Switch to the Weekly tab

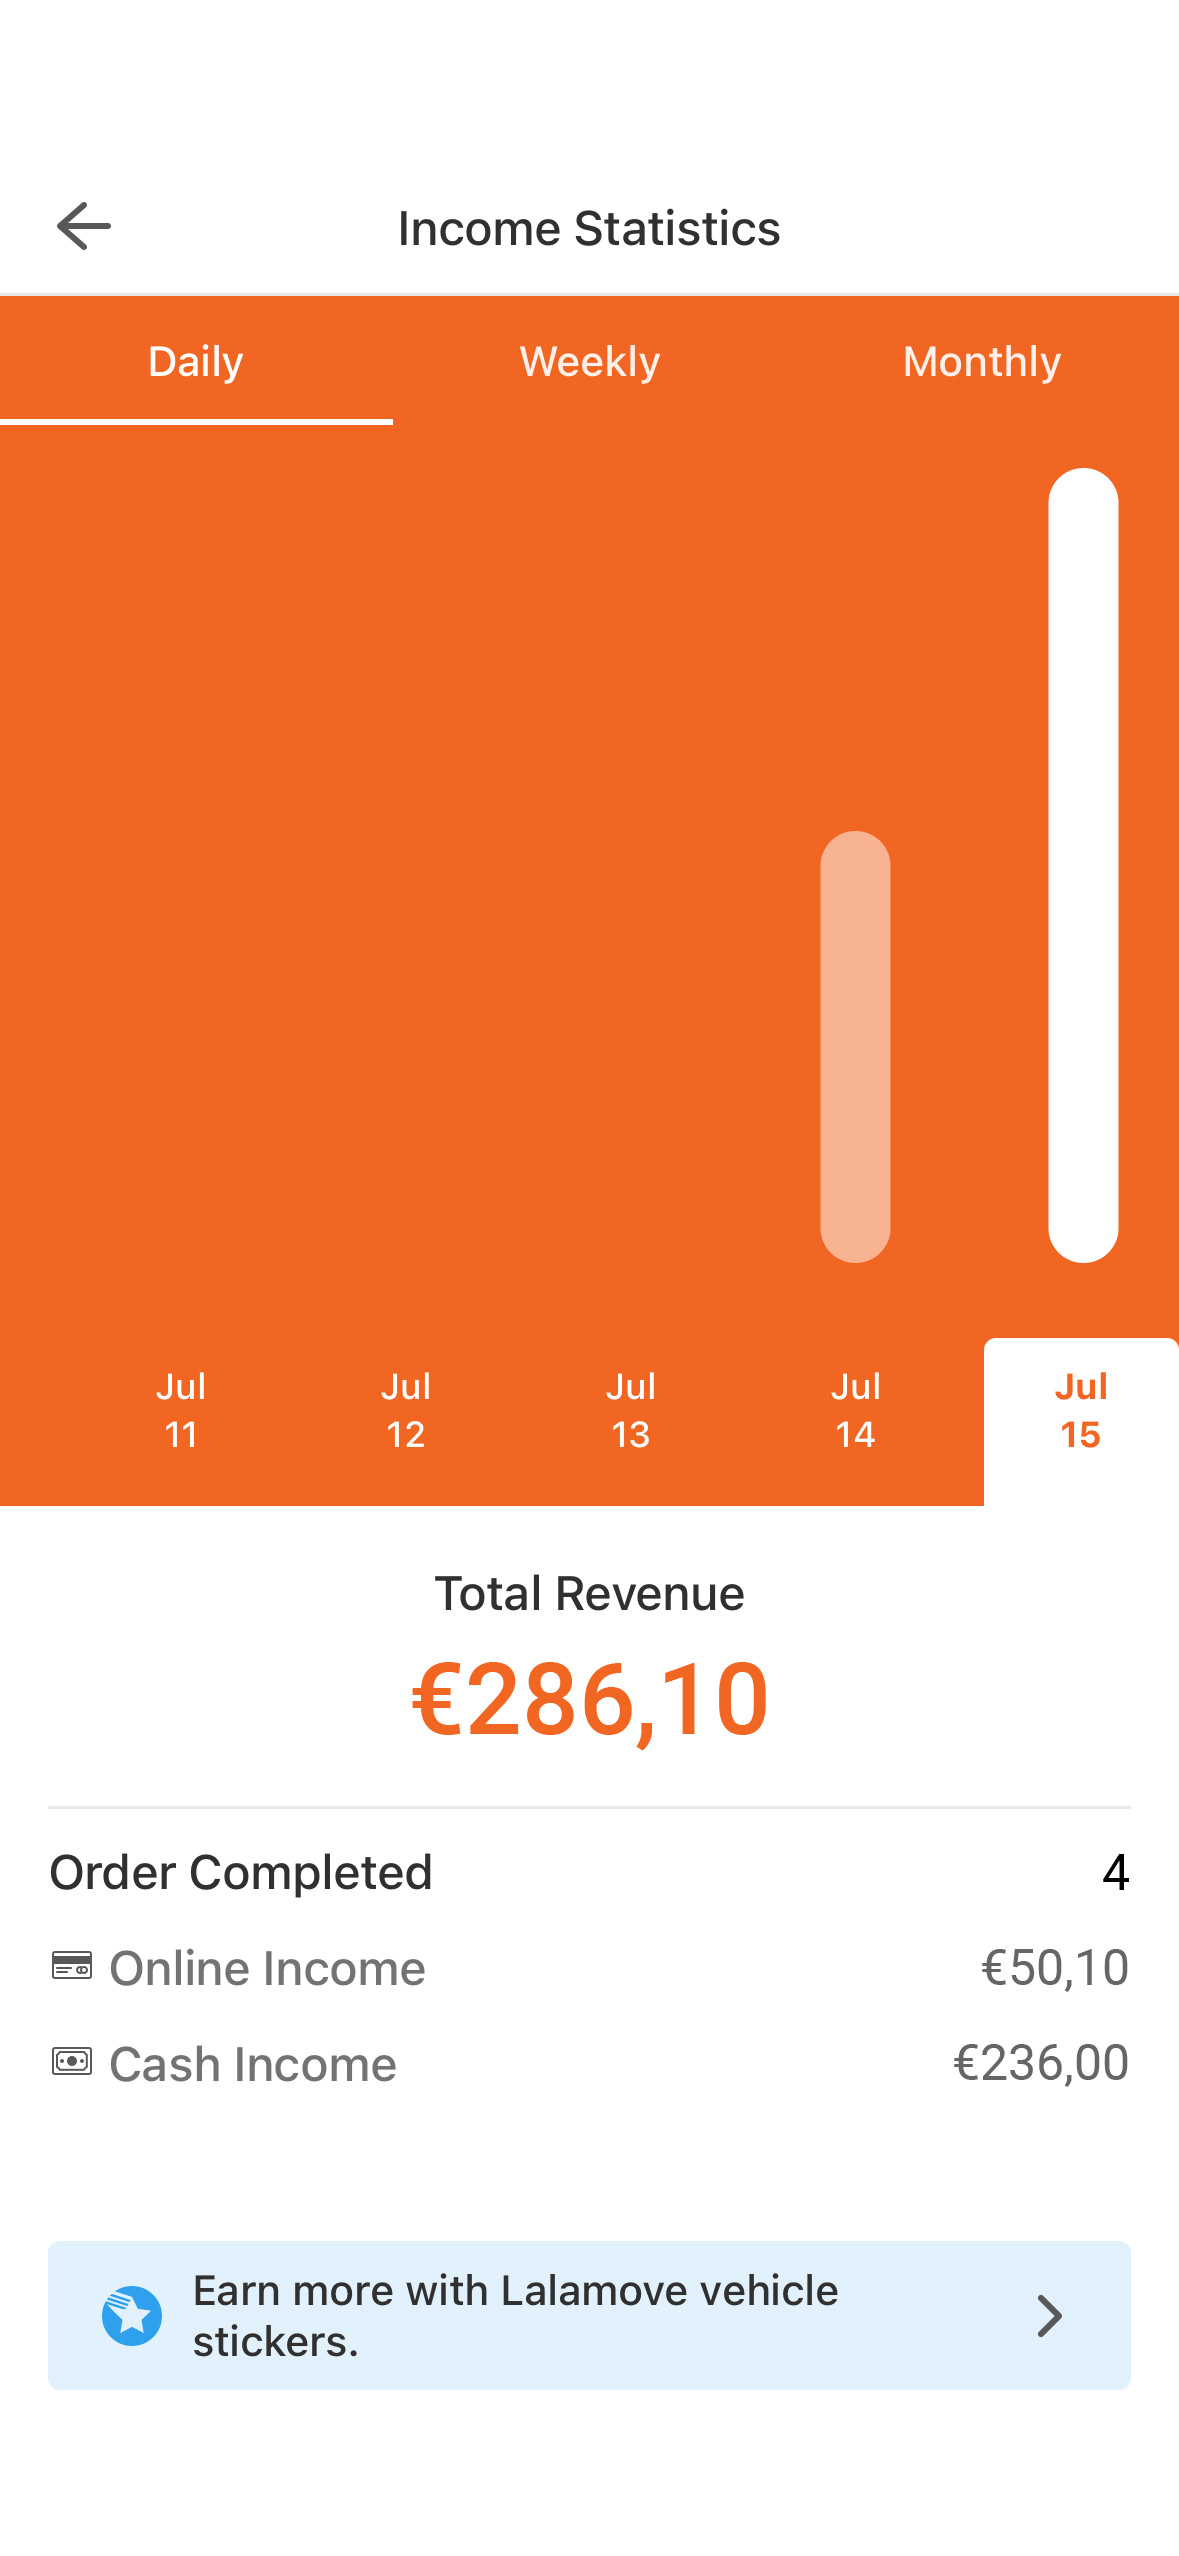click(x=589, y=361)
